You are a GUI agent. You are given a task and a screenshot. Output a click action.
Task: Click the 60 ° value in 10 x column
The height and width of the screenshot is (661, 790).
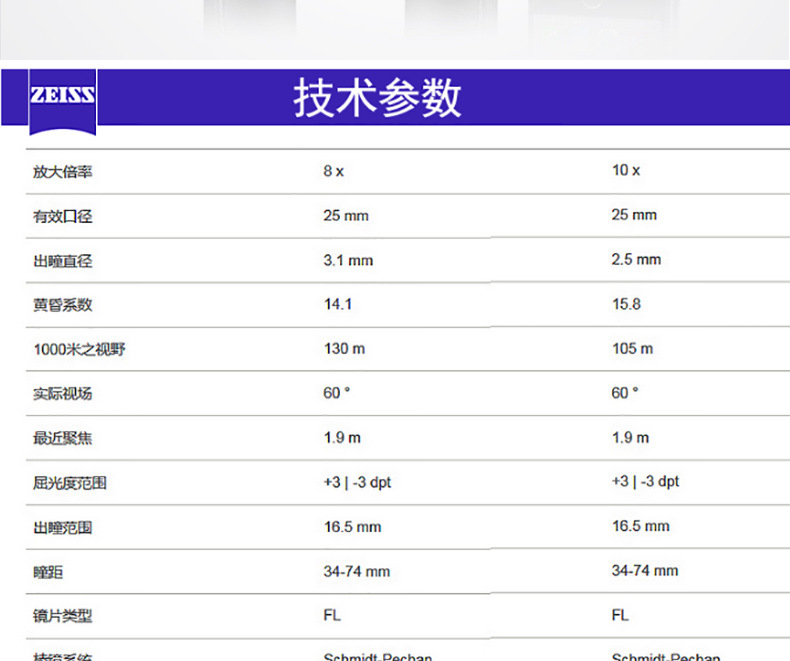(625, 392)
